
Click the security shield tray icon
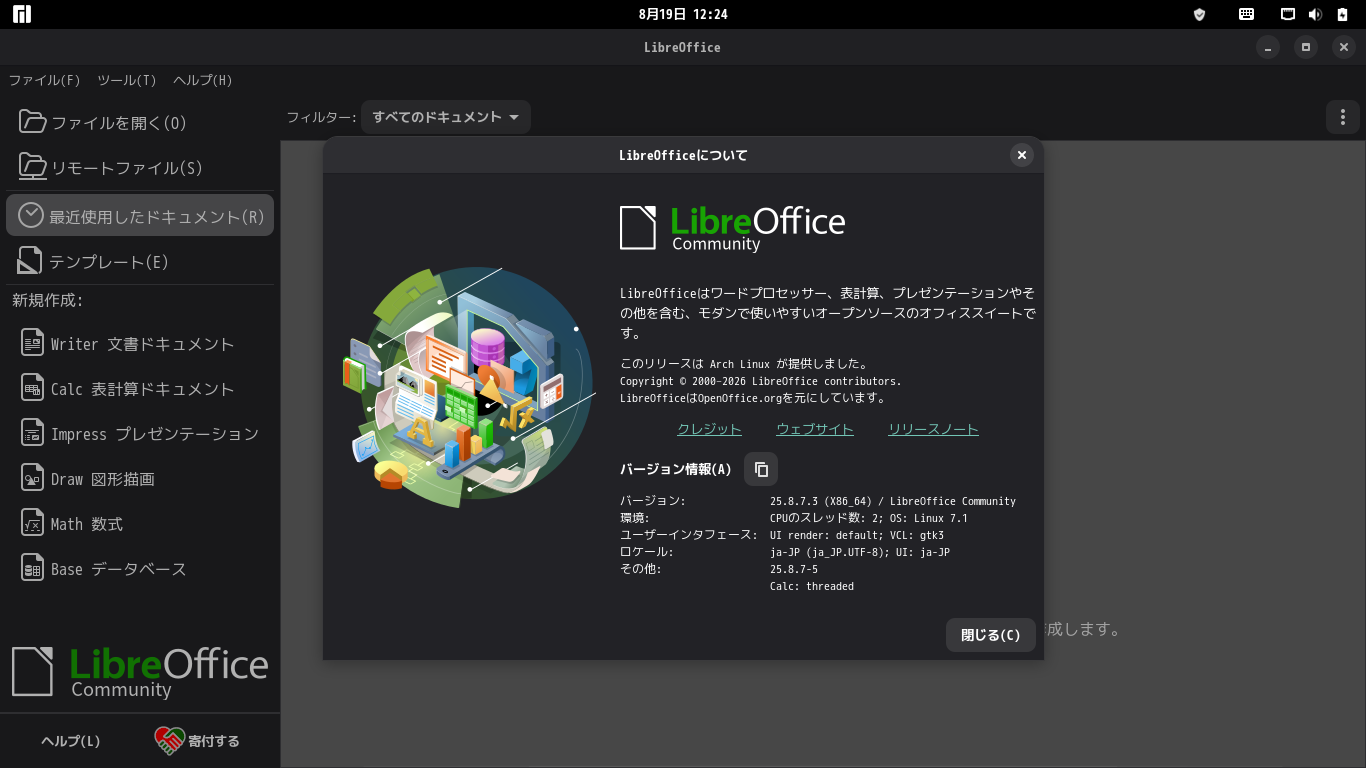1200,14
